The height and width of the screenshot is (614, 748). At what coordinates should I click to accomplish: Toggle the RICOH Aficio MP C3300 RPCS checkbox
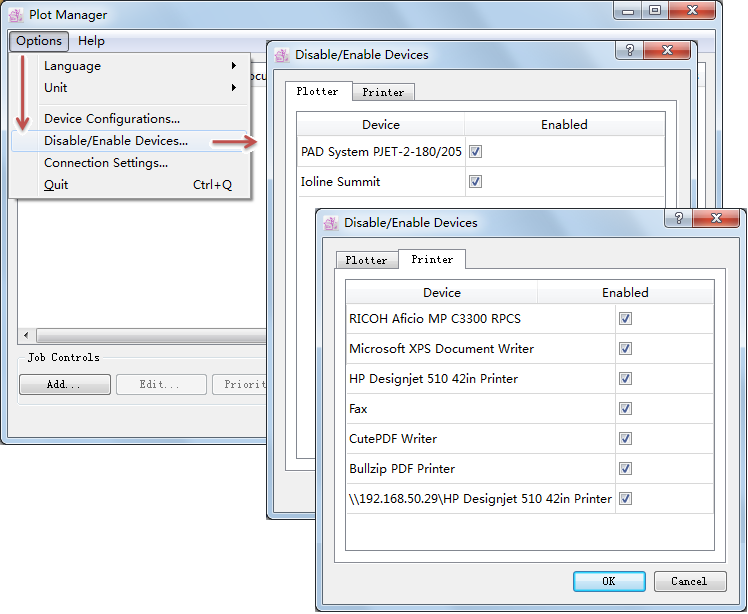coord(625,319)
